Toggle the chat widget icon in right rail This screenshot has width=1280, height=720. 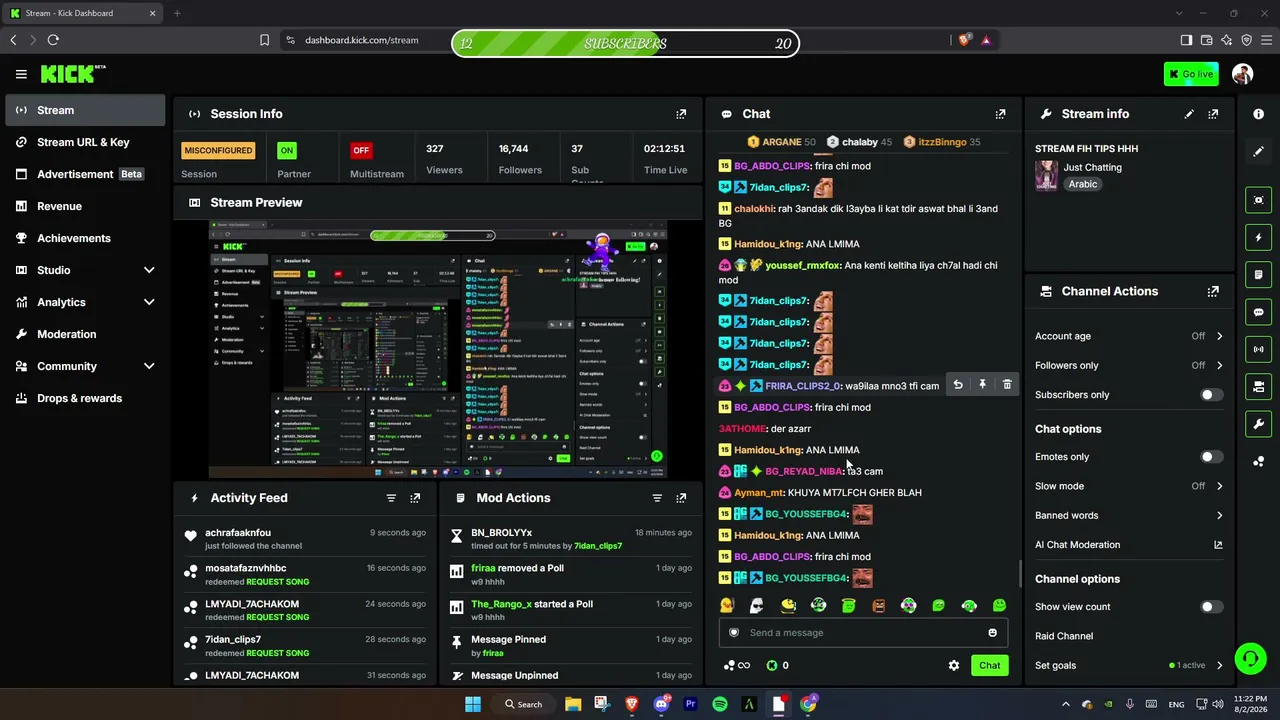pyautogui.click(x=1259, y=312)
